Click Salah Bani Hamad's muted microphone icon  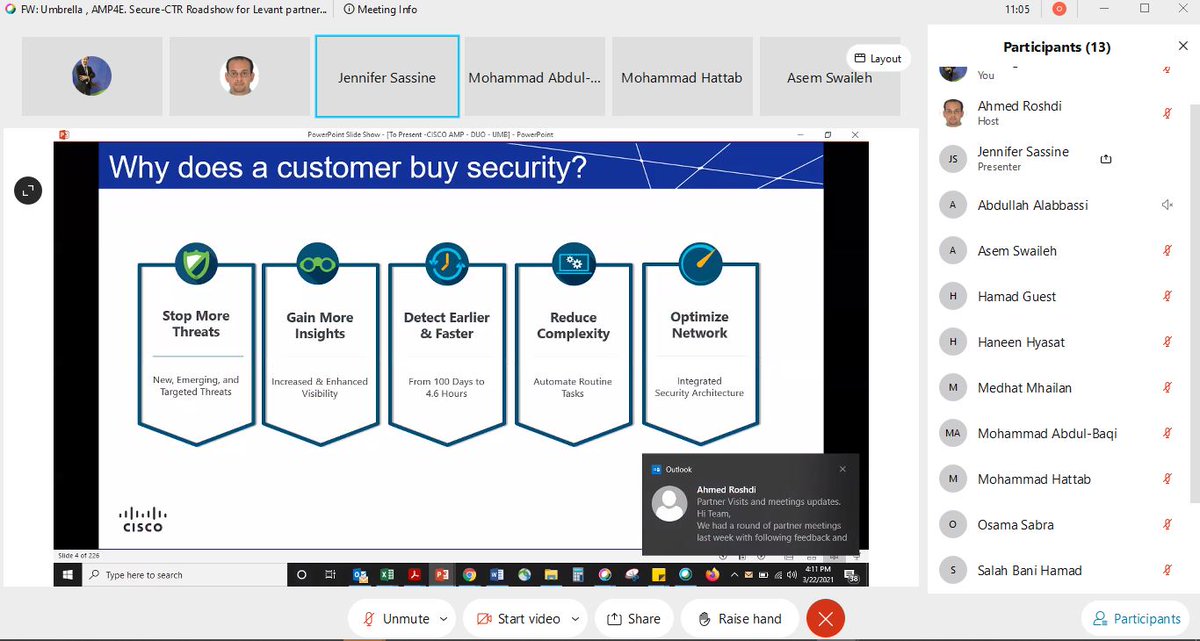point(1167,570)
